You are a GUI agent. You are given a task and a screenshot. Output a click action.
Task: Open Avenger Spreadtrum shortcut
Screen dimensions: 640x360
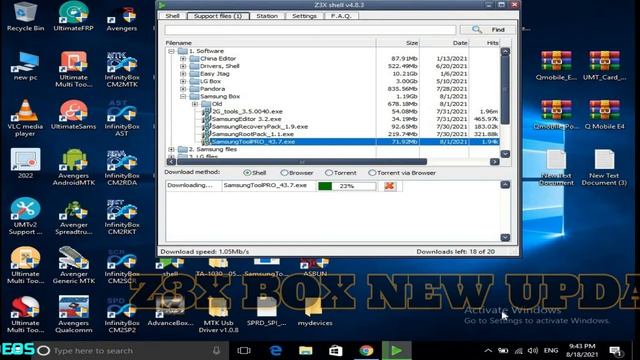click(x=73, y=217)
